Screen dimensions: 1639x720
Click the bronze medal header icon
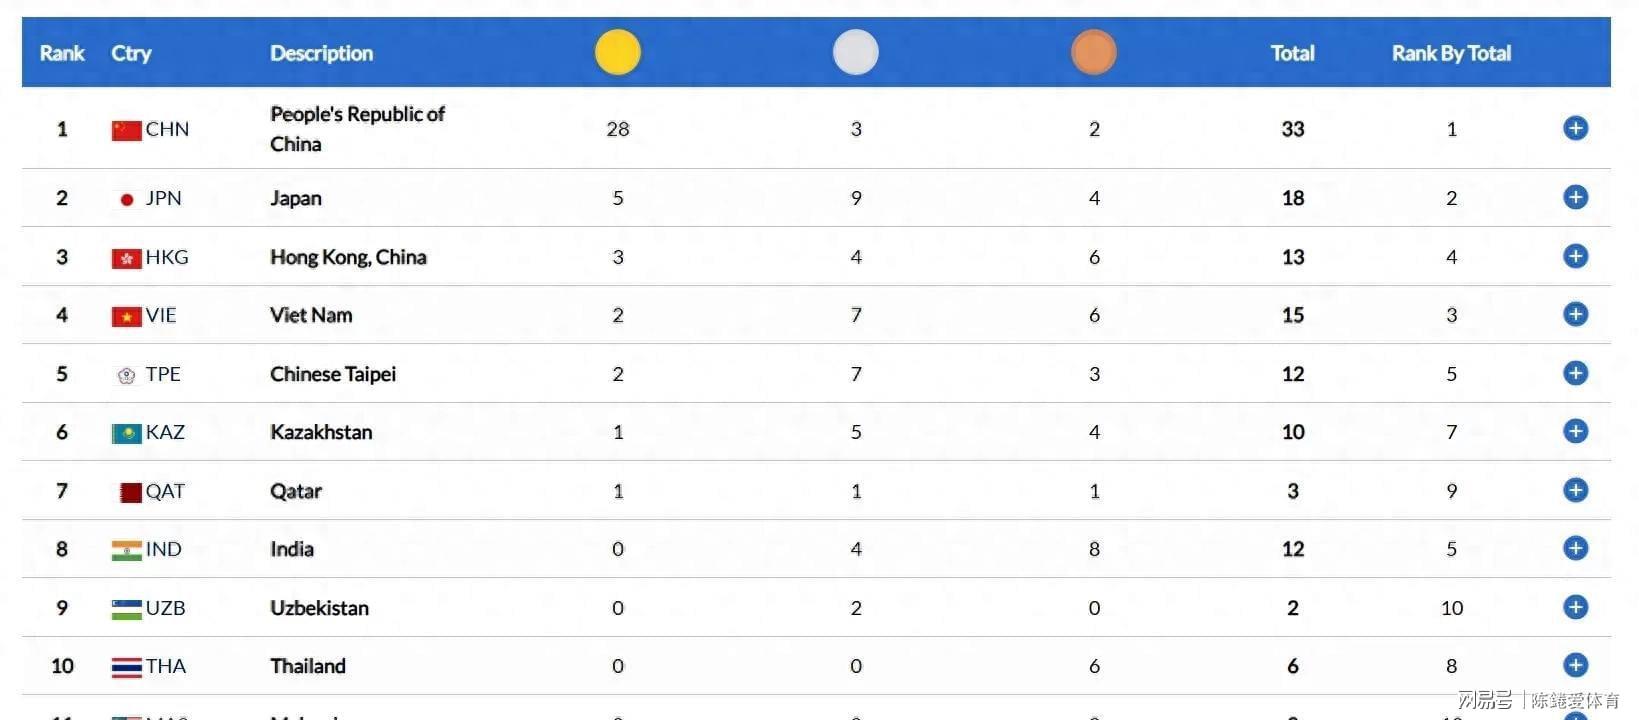tap(1093, 52)
